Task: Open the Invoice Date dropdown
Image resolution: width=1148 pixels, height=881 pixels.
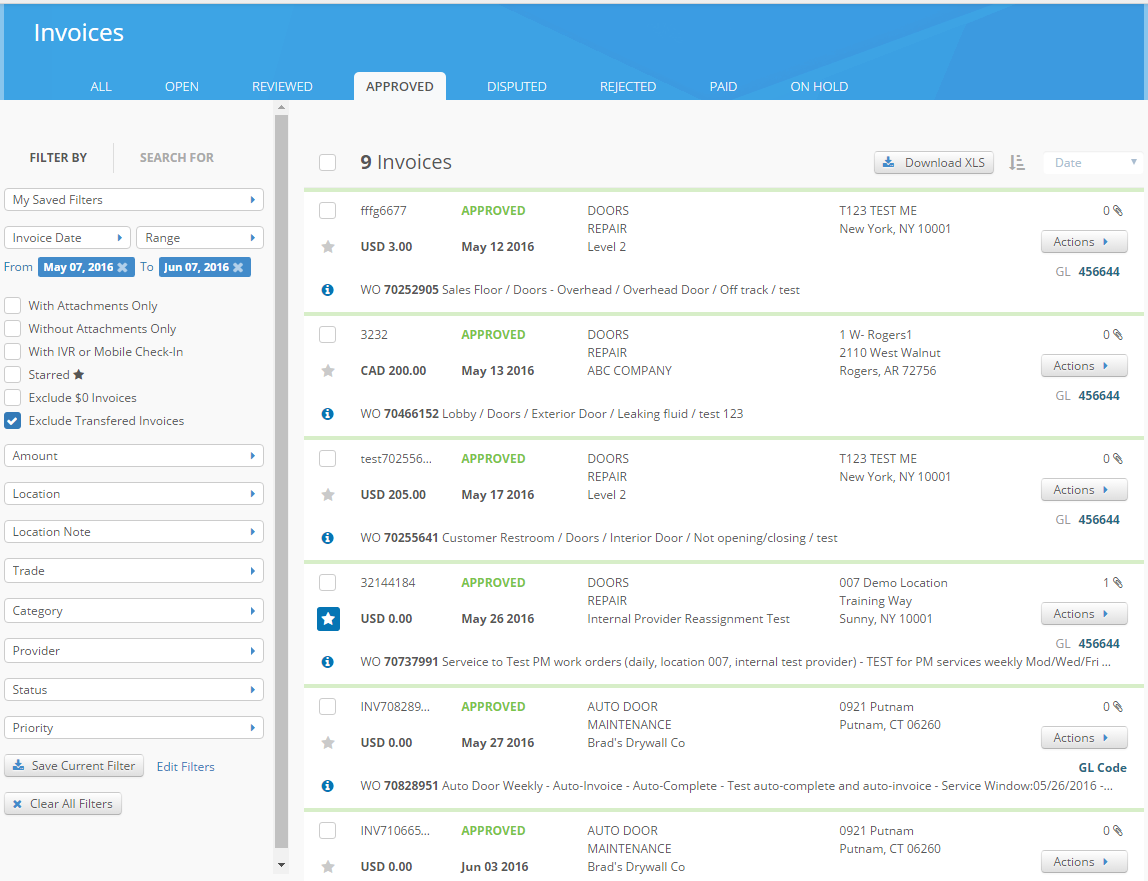Action: (x=67, y=238)
